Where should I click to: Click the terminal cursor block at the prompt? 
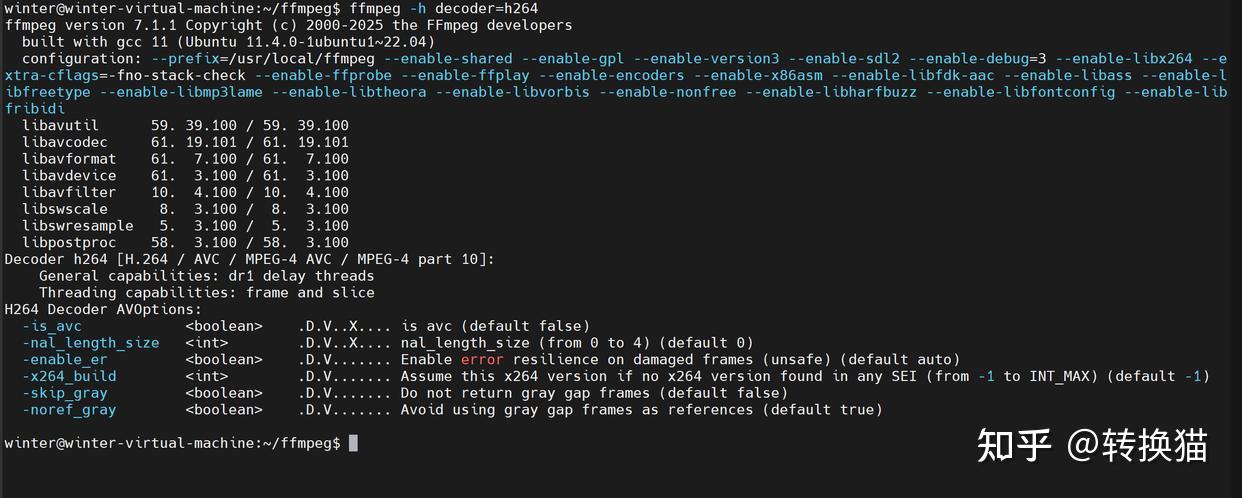pos(353,443)
